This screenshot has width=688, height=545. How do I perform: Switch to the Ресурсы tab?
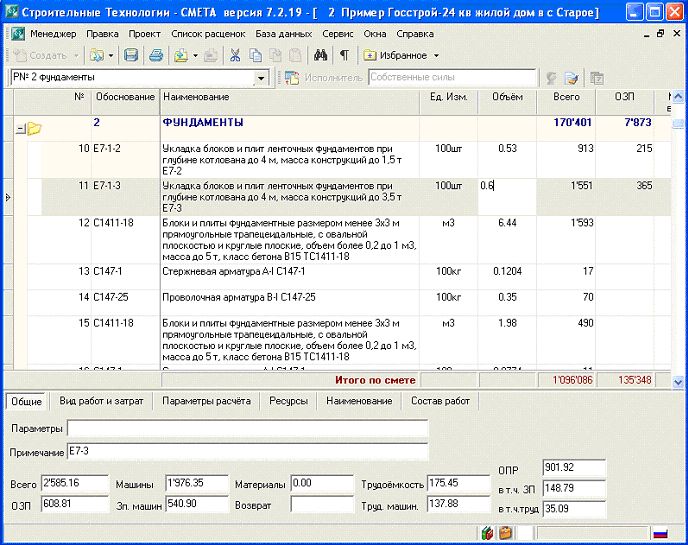288,401
